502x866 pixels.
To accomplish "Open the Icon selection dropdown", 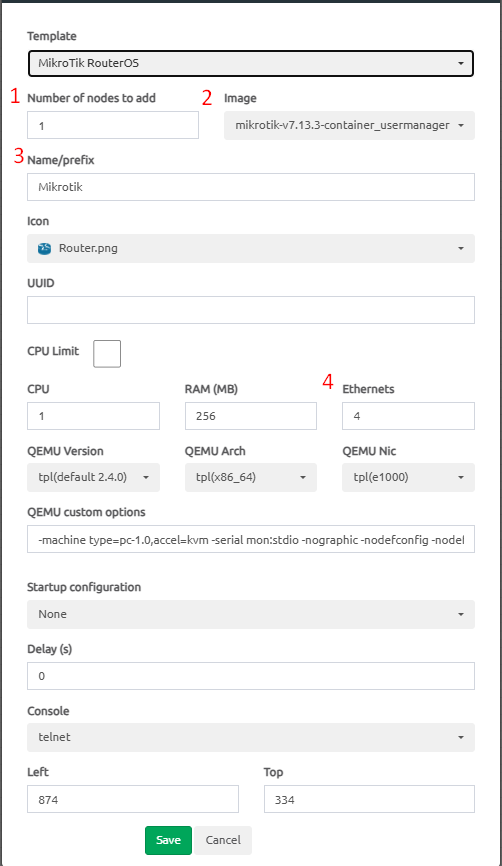I will point(251,249).
